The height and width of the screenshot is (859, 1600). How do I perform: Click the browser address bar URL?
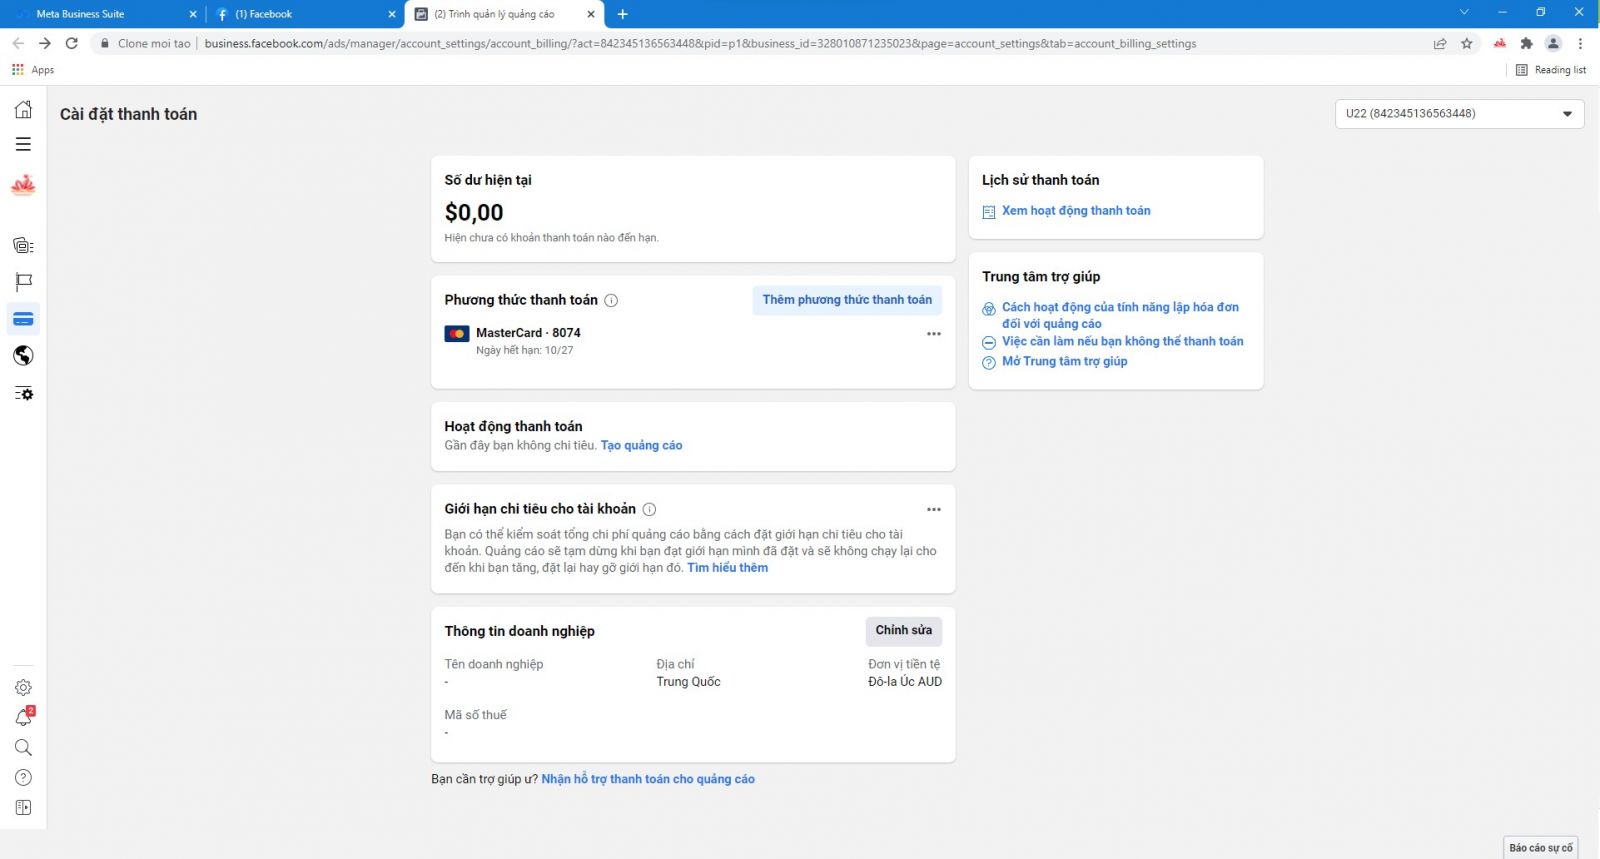[x=700, y=43]
